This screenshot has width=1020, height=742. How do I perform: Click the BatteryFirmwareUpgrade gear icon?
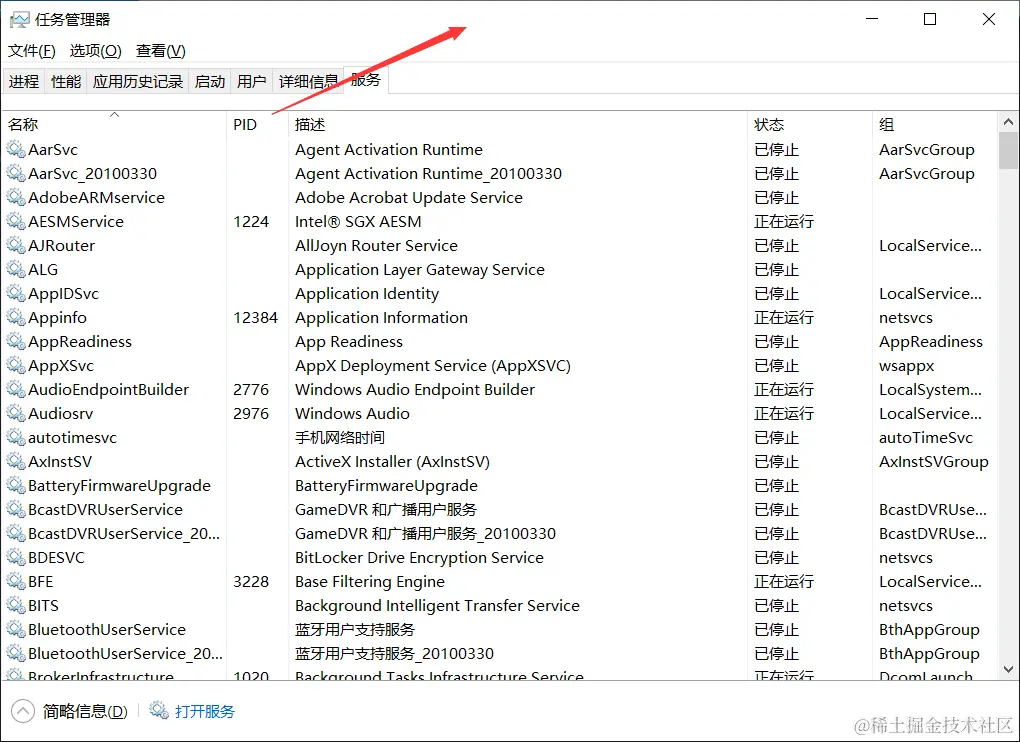coord(16,486)
